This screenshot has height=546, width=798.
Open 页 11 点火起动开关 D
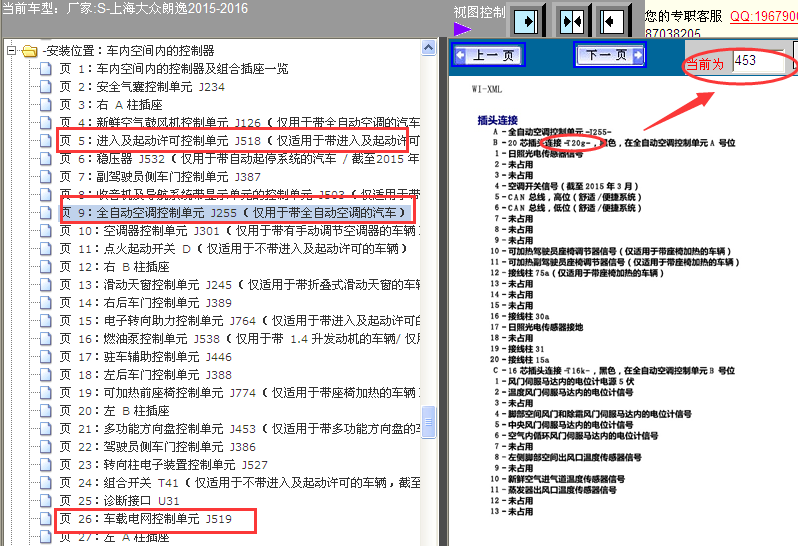click(234, 249)
